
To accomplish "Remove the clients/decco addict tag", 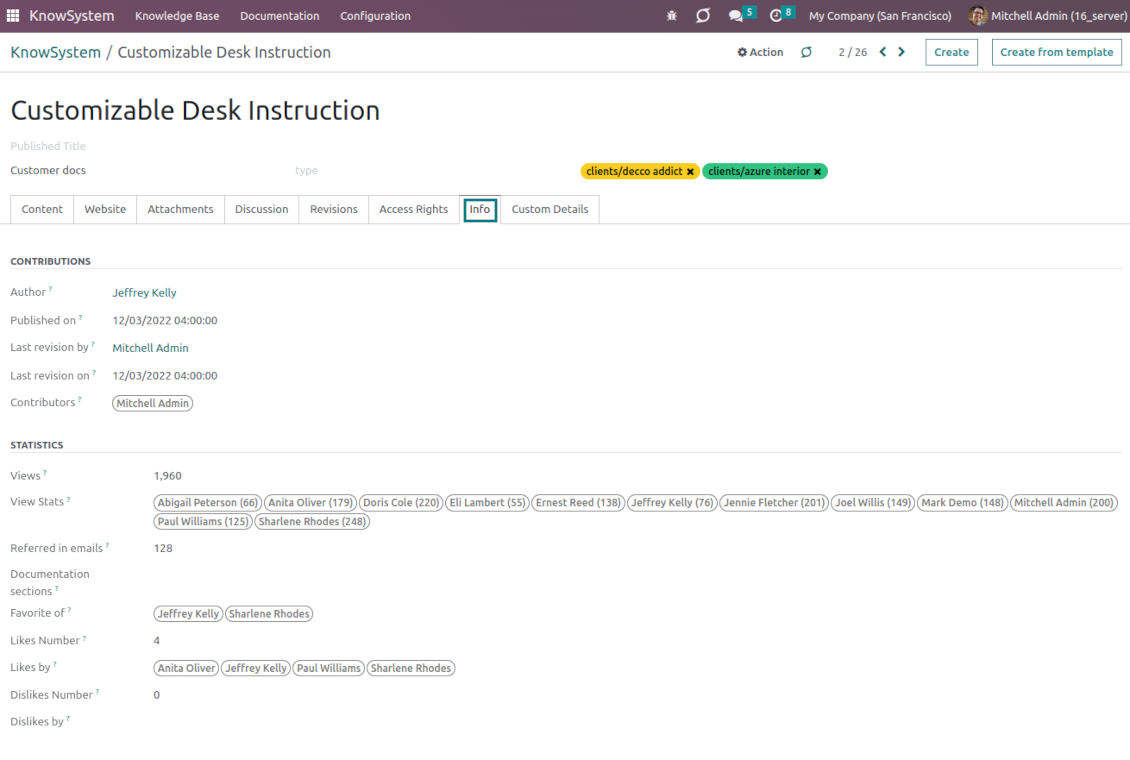I will pos(690,171).
